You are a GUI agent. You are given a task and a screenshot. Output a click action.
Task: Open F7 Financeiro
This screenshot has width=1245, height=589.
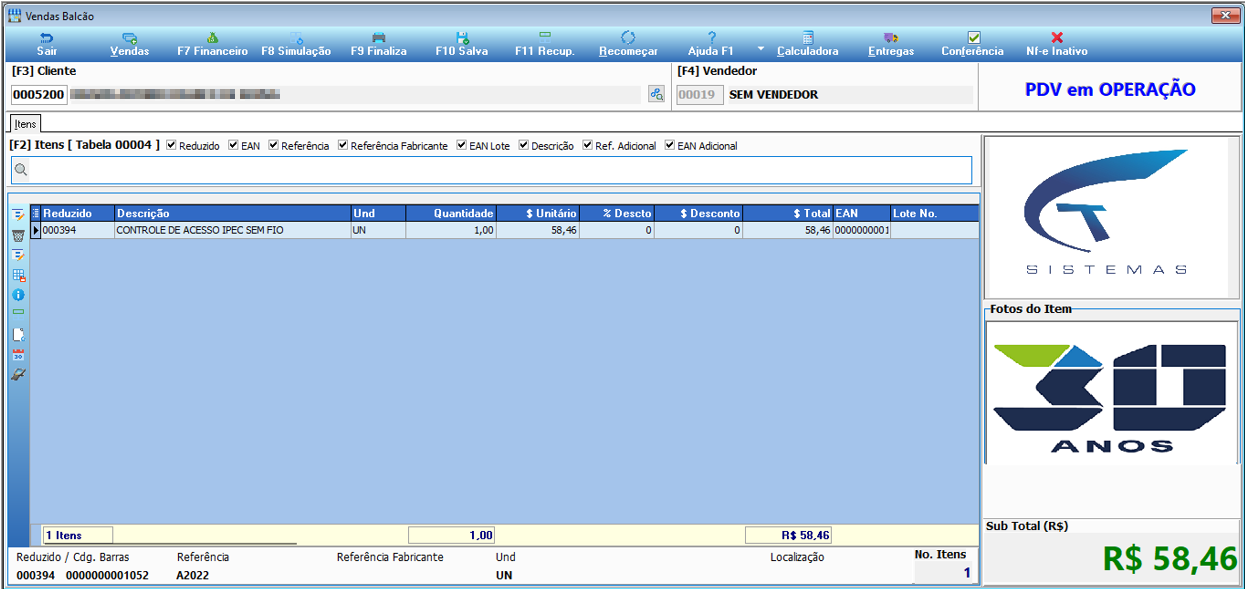212,44
